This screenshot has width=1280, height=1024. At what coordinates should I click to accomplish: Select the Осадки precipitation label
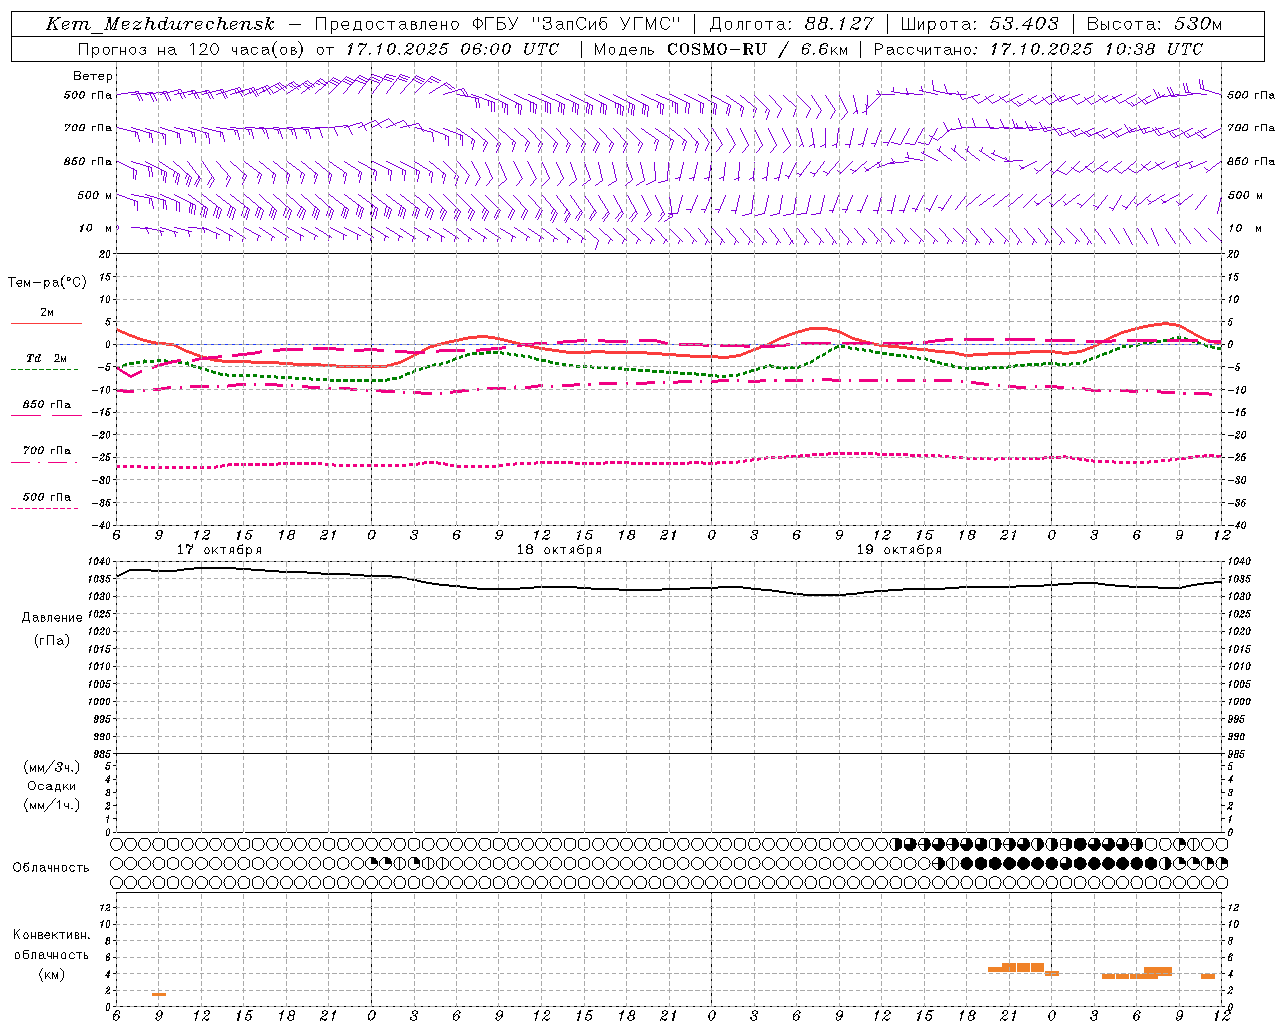tap(52, 786)
